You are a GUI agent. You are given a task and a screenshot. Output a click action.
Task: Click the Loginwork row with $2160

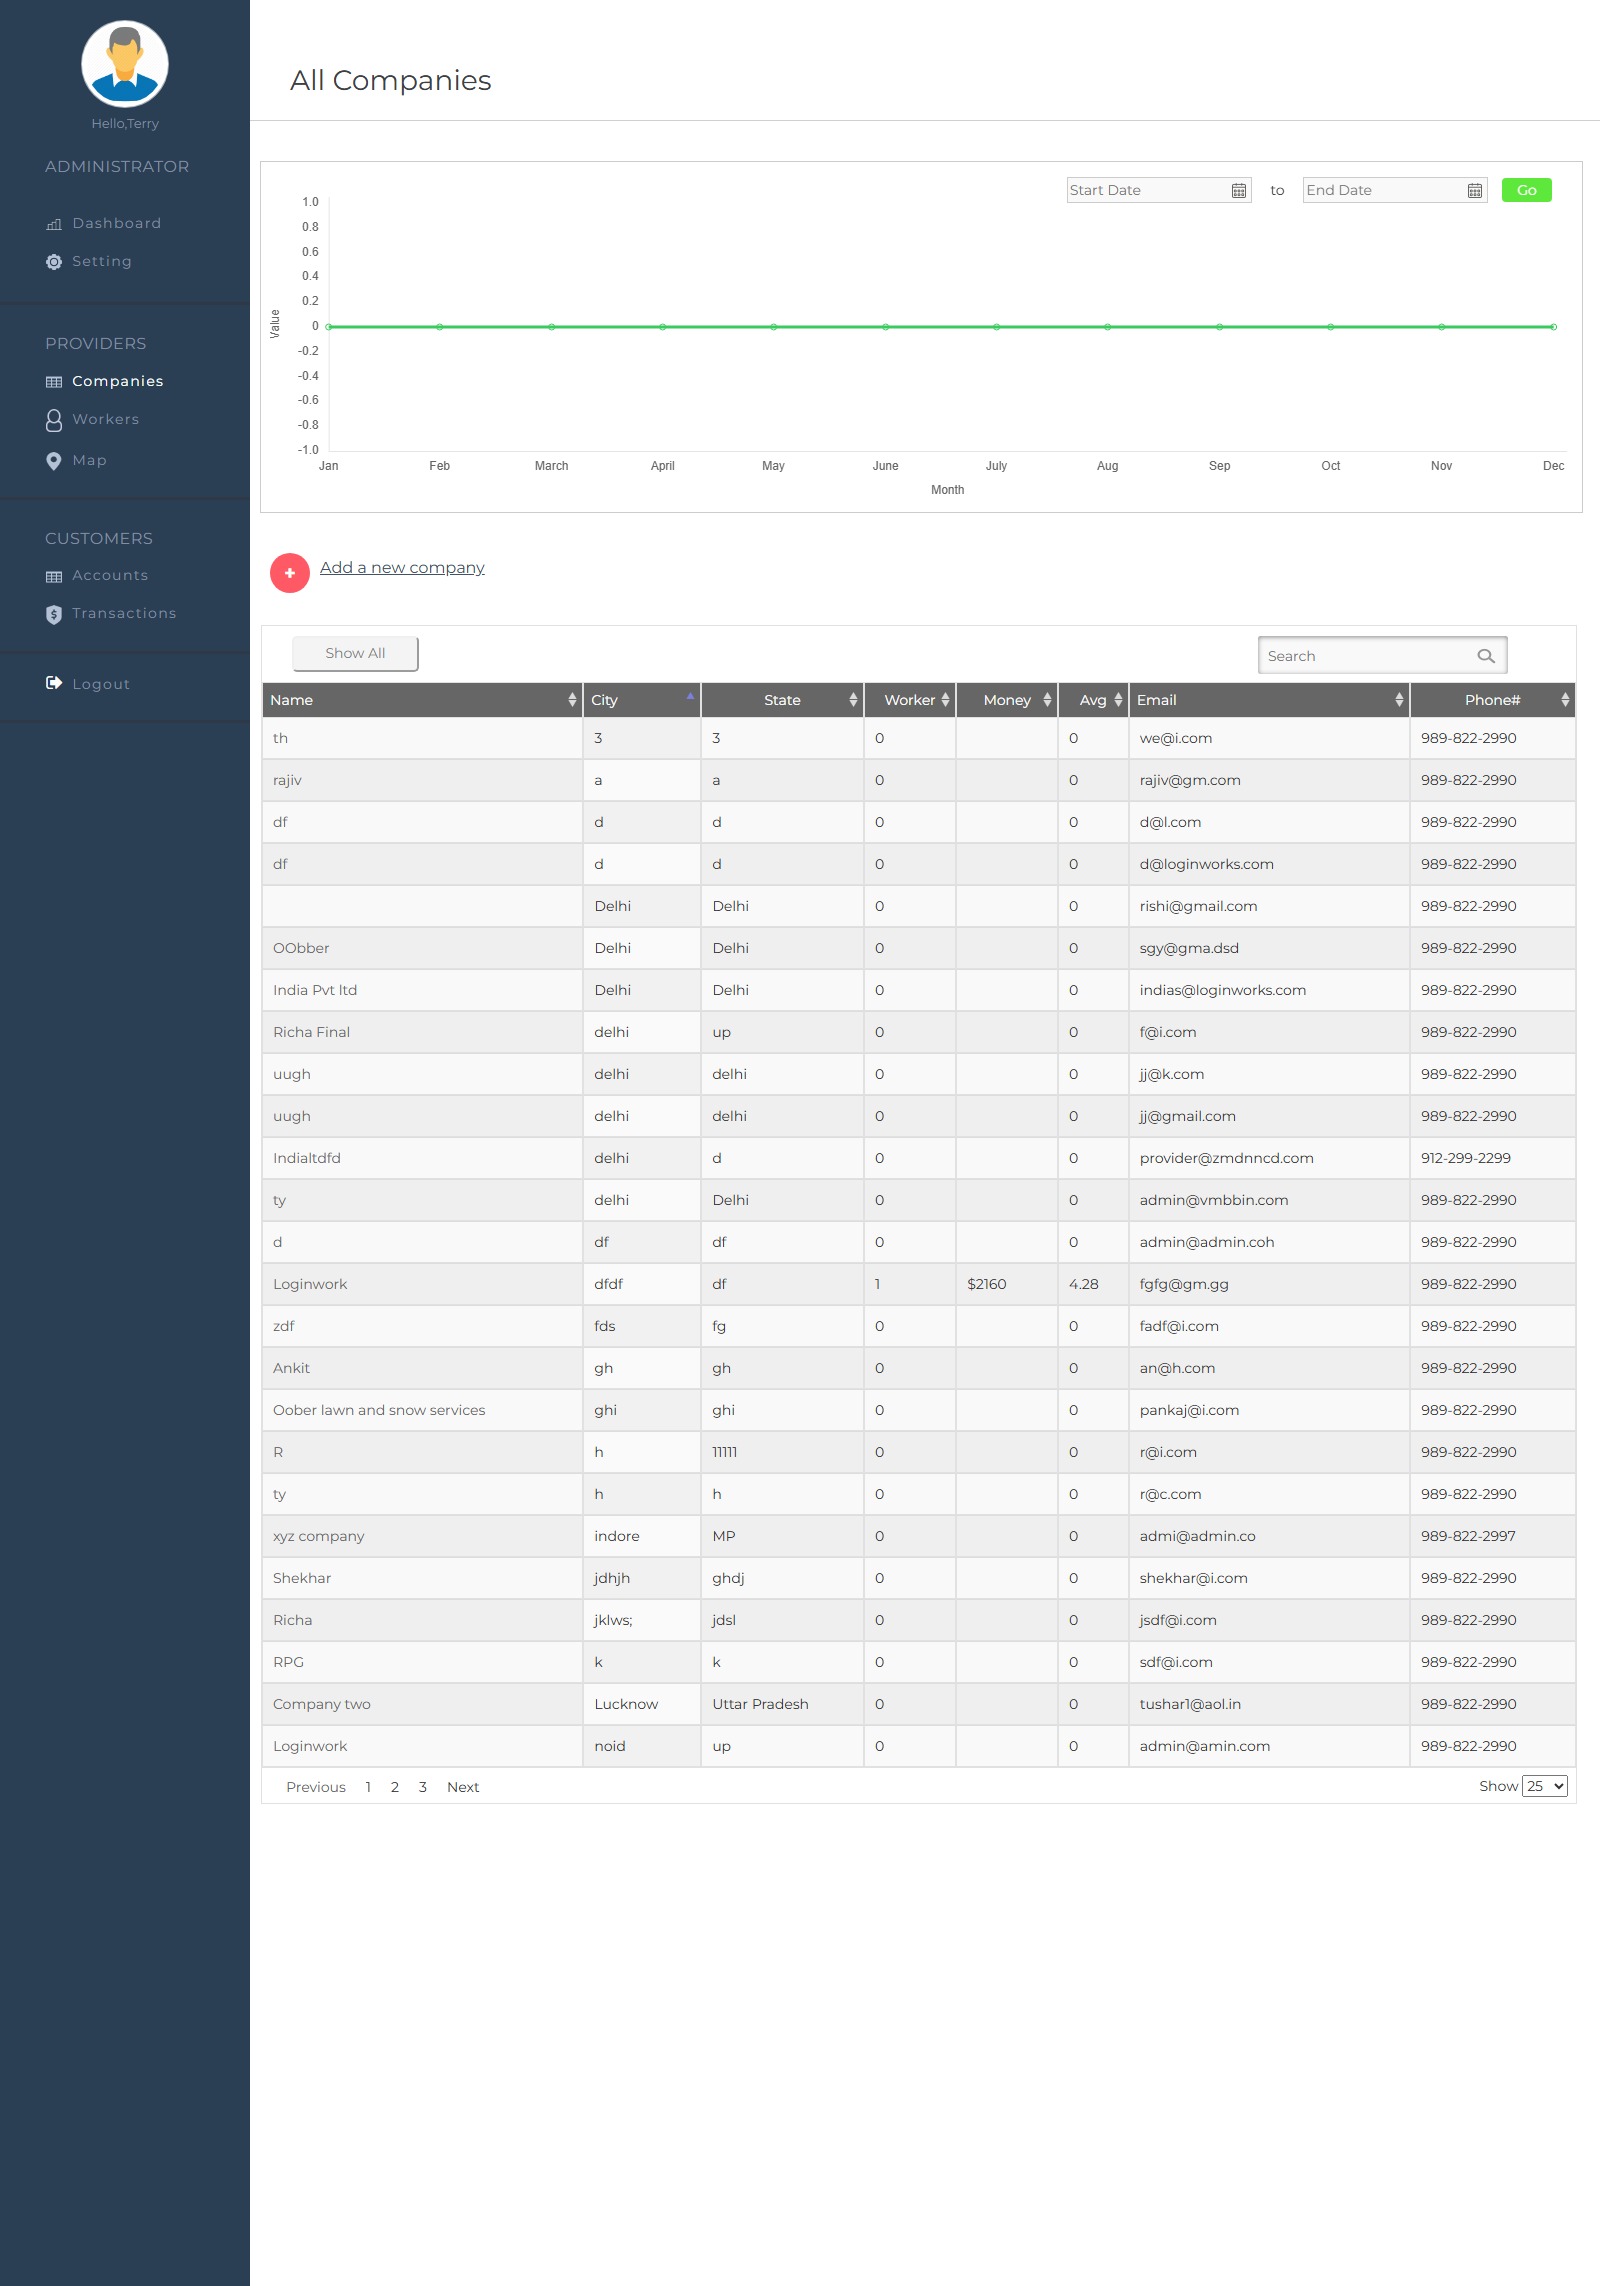(918, 1284)
